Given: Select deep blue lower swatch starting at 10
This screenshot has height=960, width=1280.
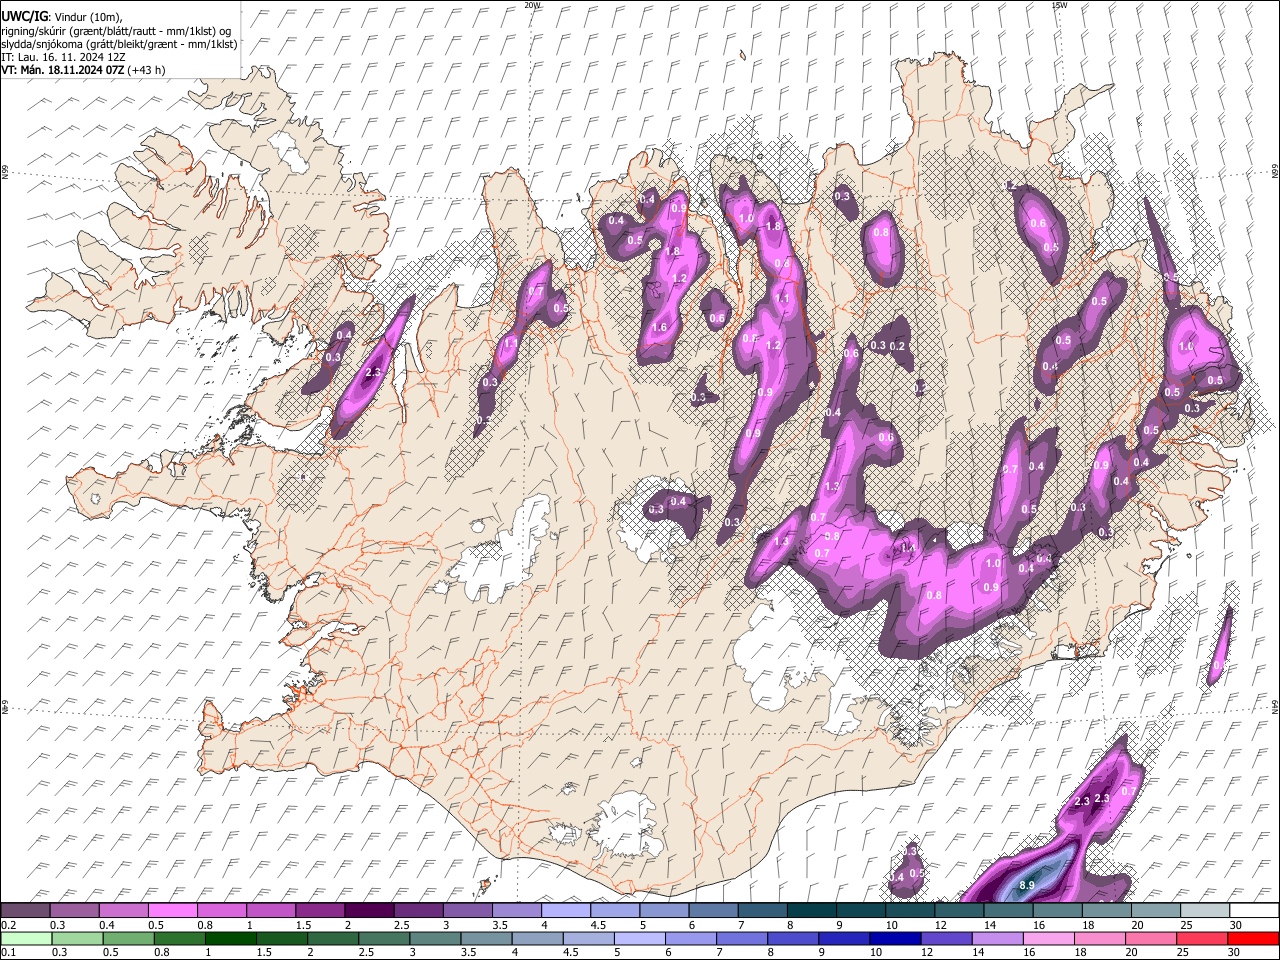Looking at the screenshot, I should pos(895,938).
